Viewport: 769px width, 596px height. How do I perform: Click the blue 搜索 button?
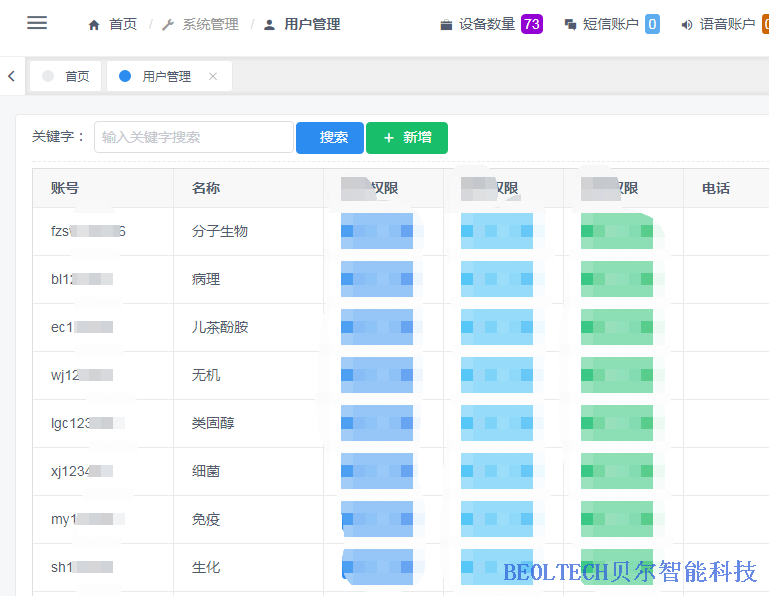tap(330, 137)
